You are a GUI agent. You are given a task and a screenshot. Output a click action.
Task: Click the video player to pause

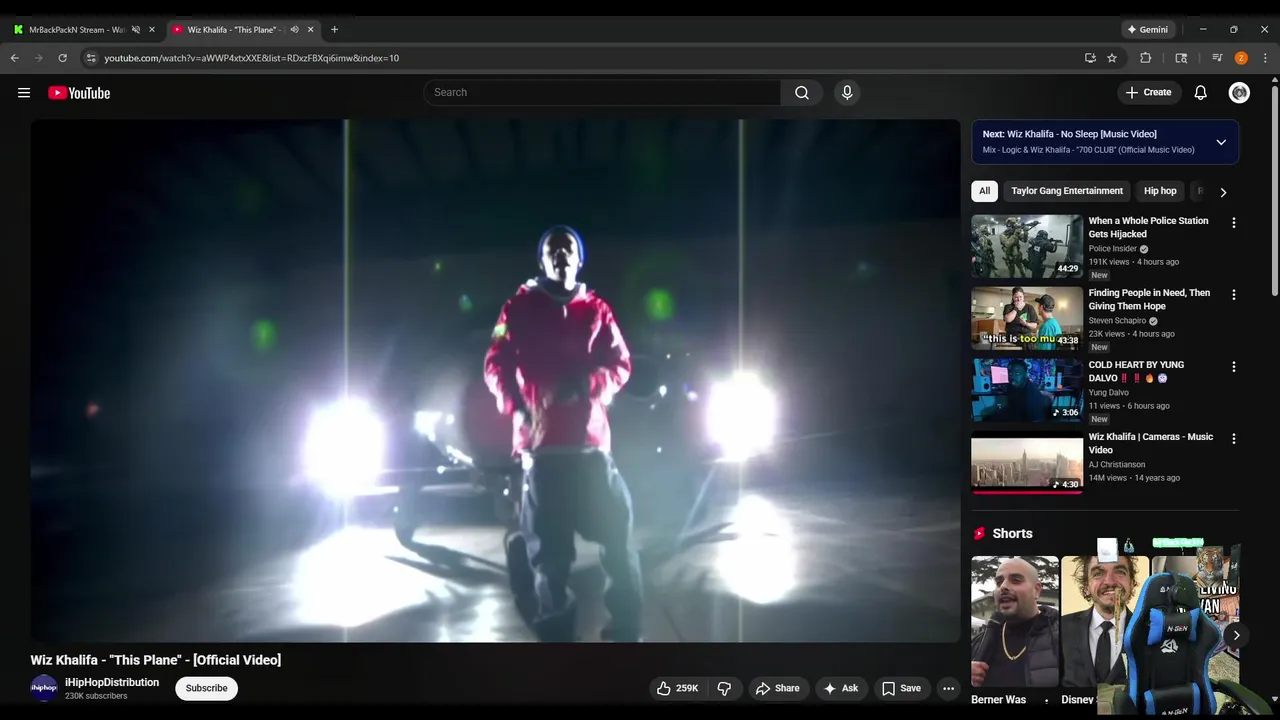[495, 380]
